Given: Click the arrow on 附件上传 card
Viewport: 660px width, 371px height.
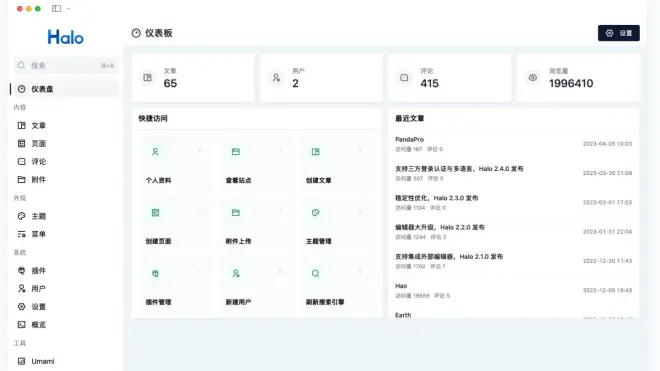Looking at the screenshot, I should pyautogui.click(x=280, y=211).
